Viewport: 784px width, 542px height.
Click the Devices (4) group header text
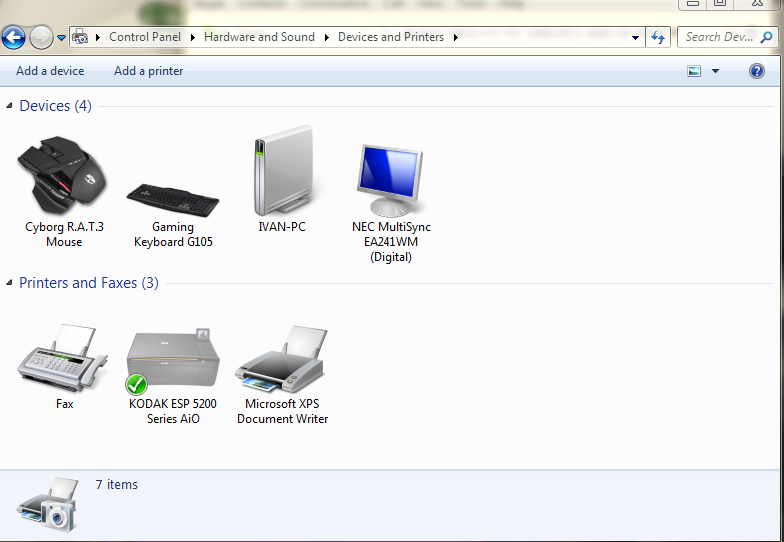(x=56, y=106)
